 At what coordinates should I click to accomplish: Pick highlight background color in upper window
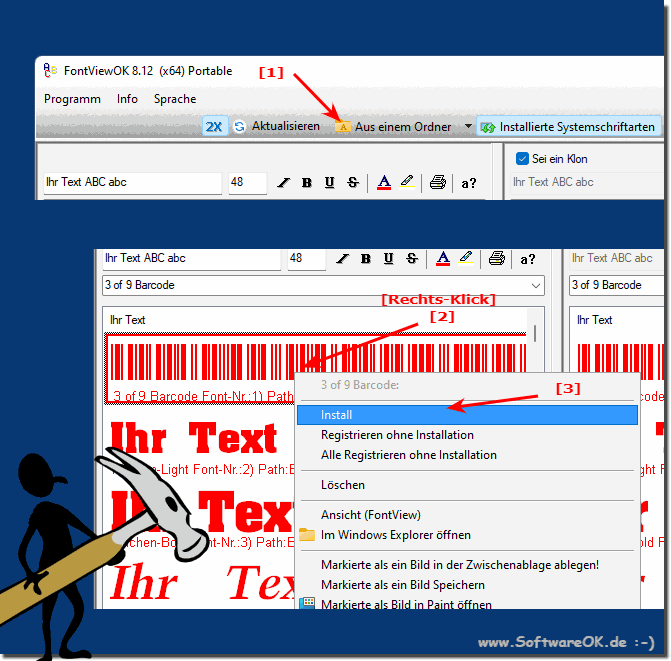407,182
